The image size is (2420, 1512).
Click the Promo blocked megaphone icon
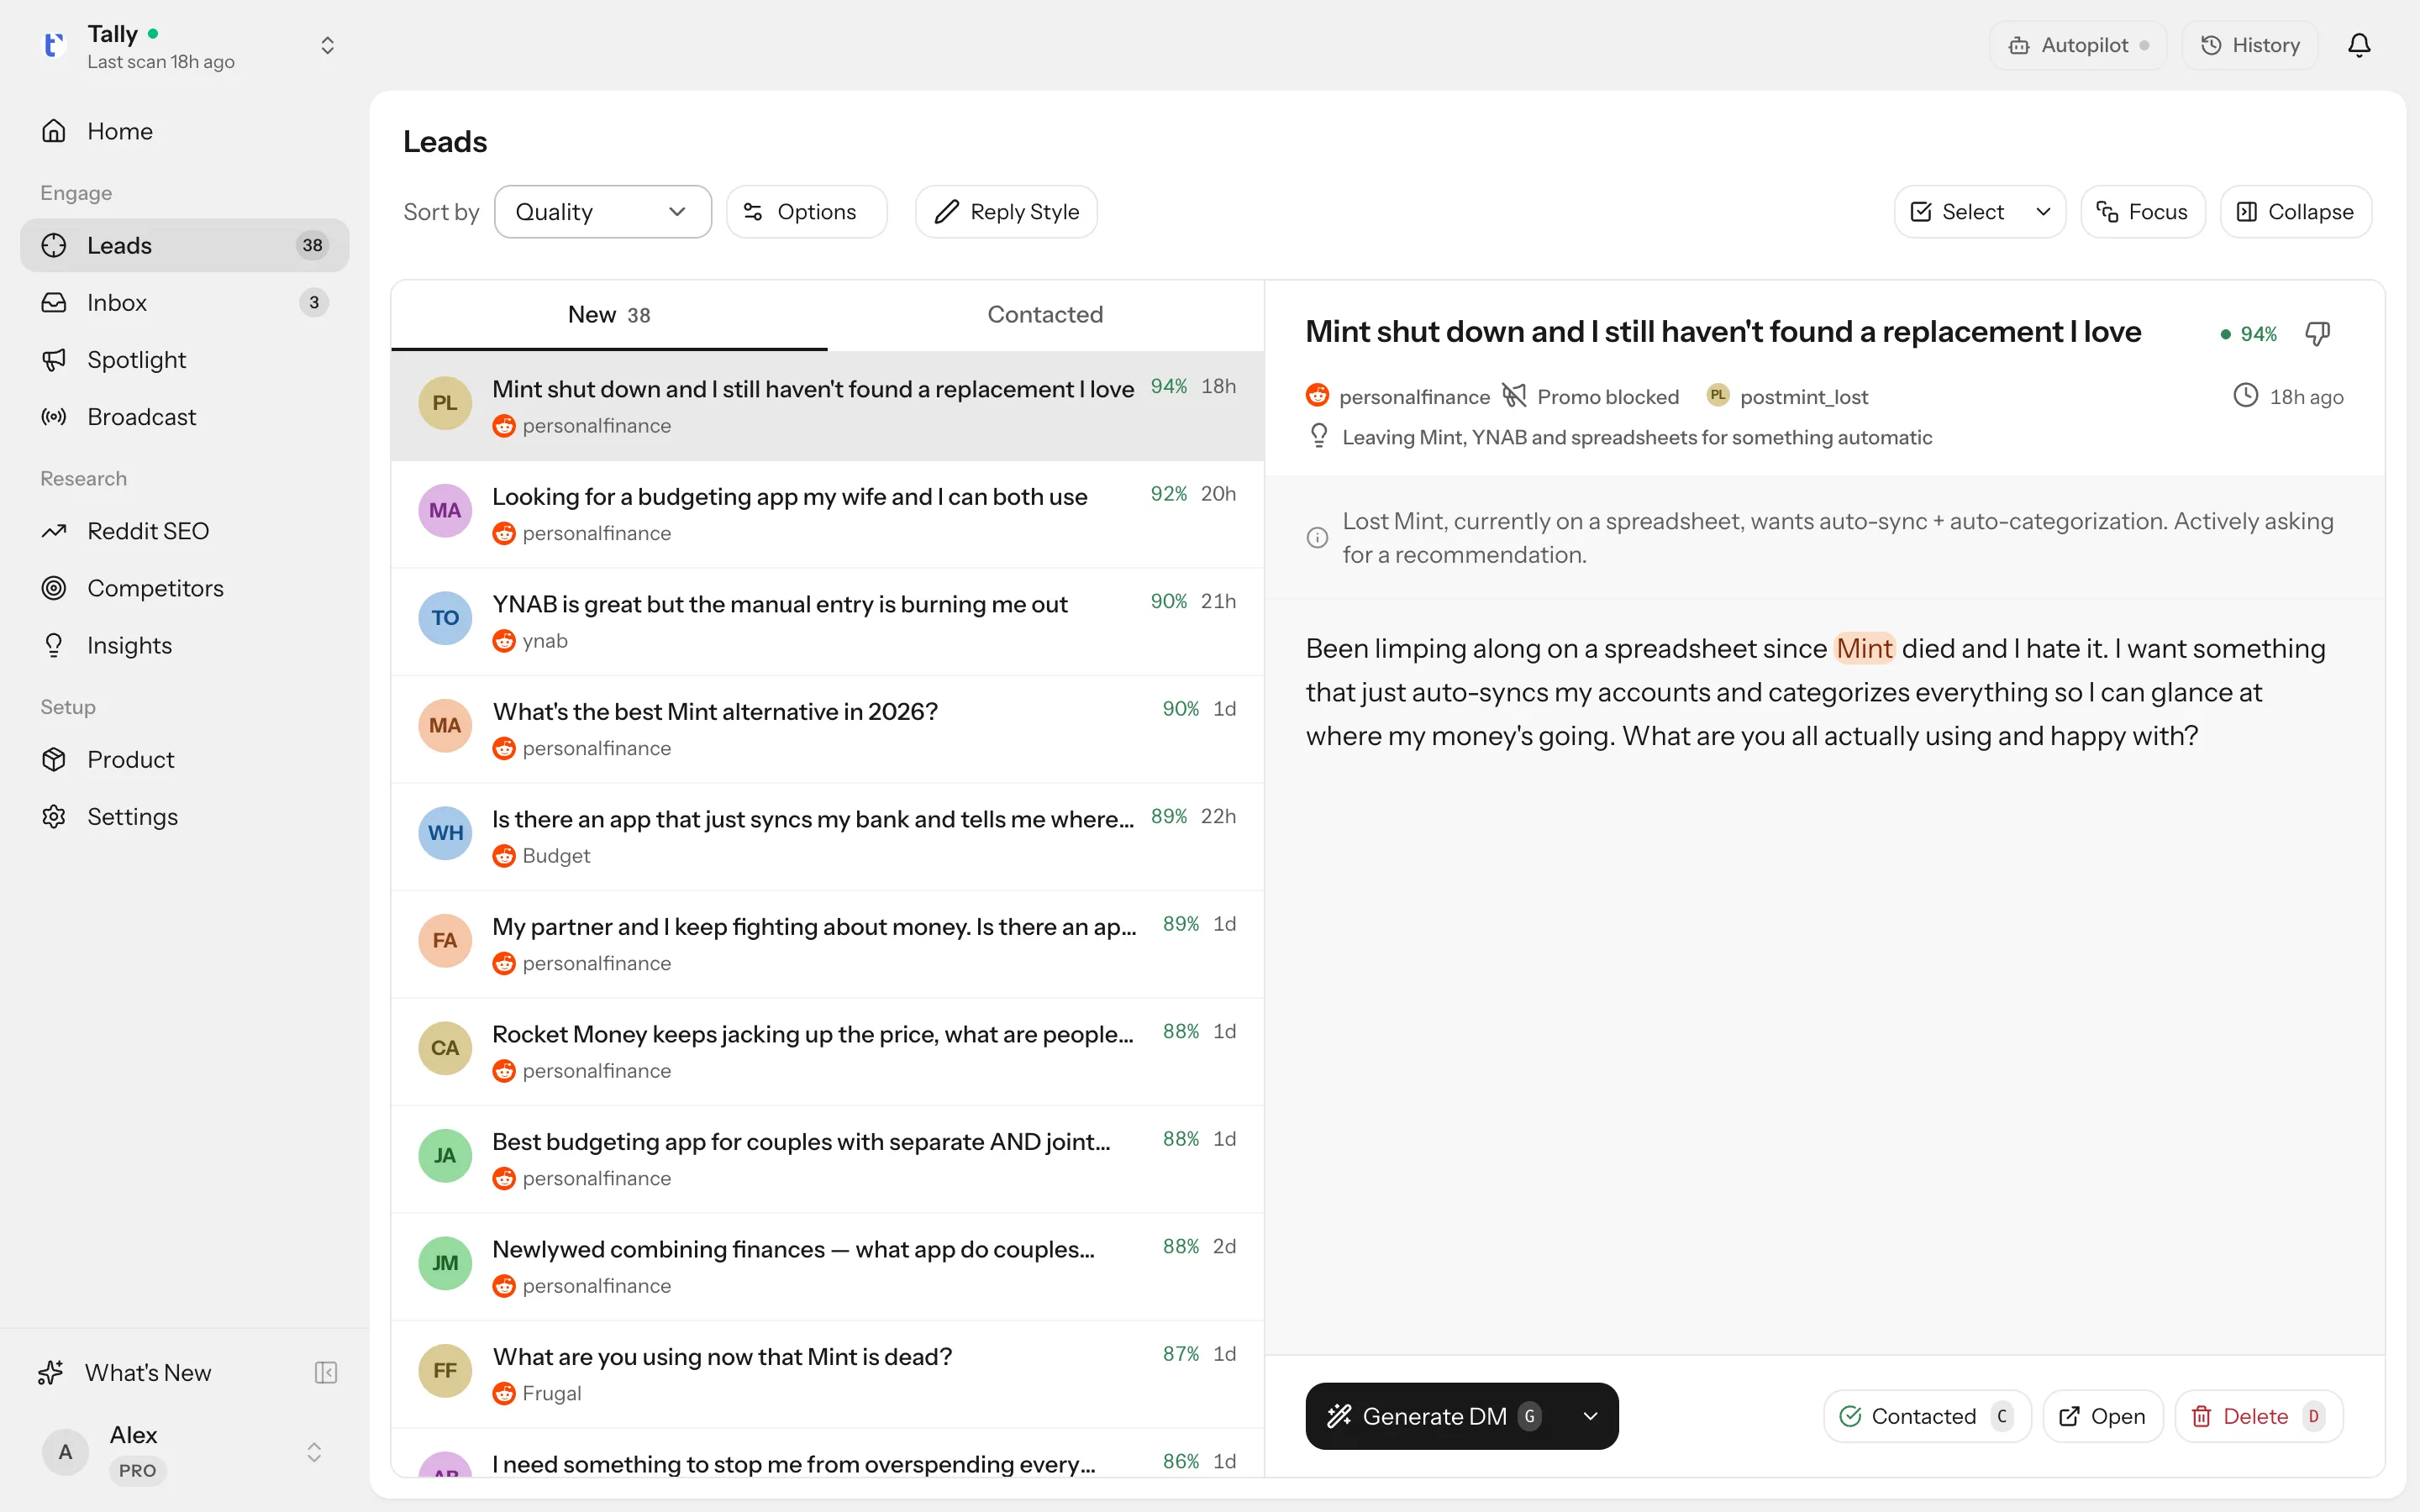[x=1514, y=396]
